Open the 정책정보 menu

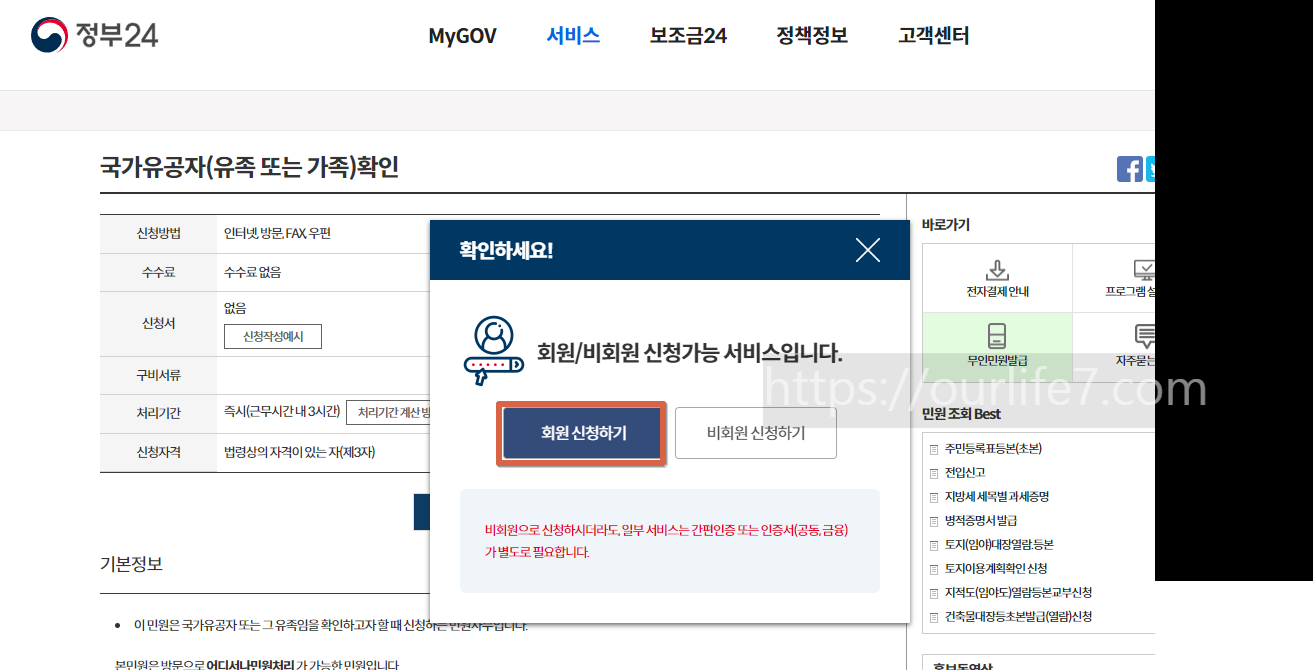click(x=811, y=35)
